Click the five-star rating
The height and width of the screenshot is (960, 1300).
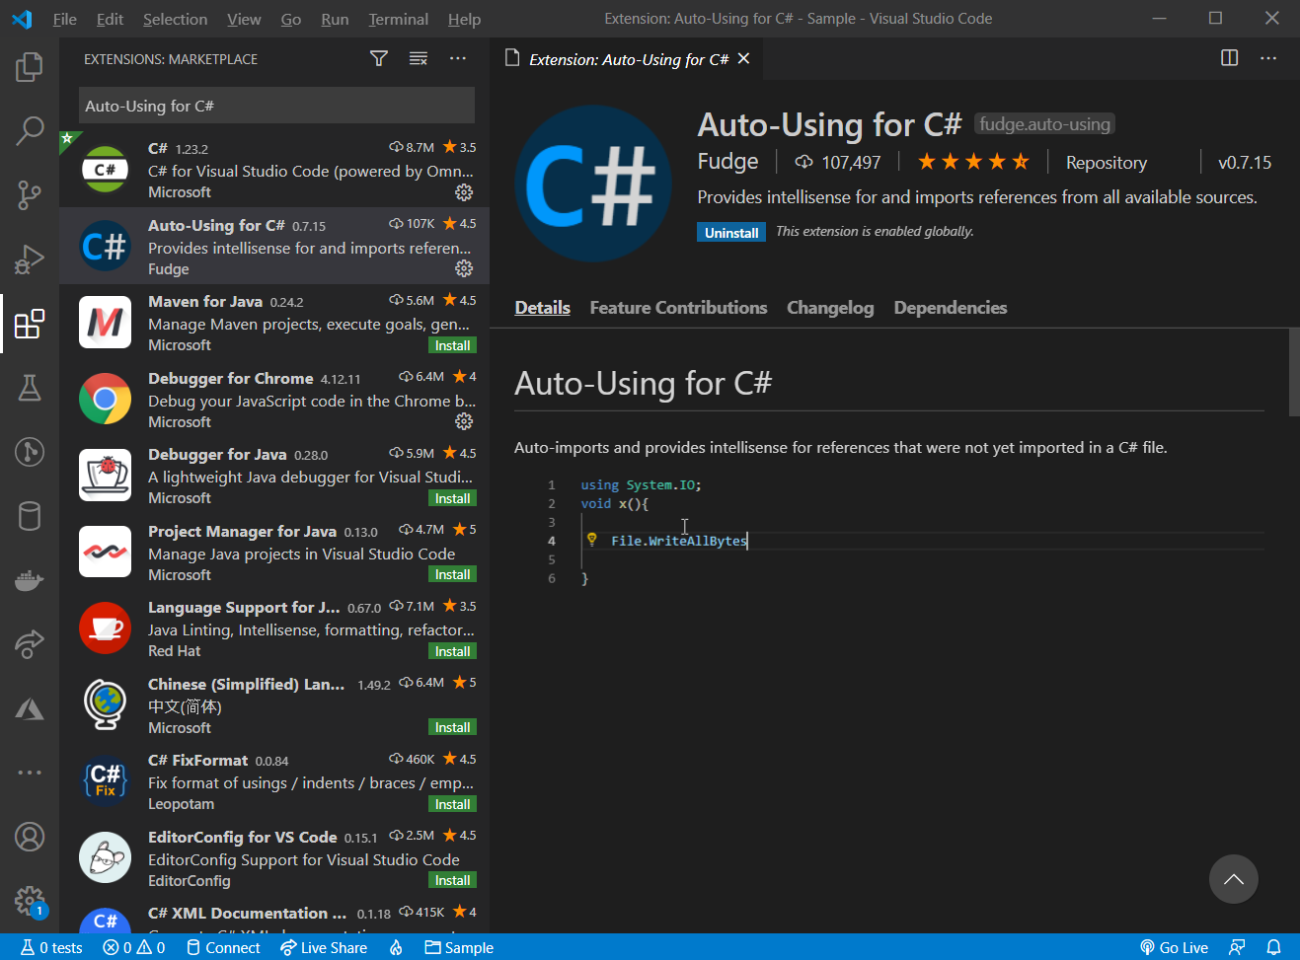coord(973,162)
